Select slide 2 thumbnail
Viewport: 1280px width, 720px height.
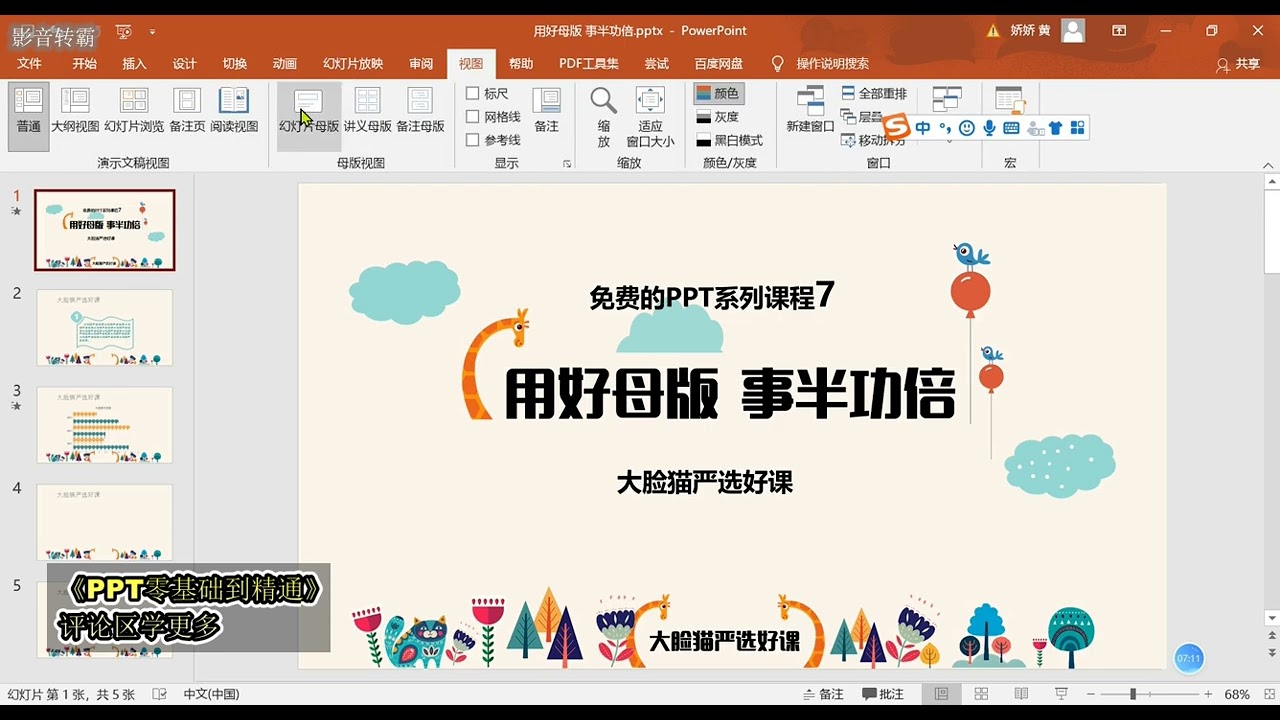(x=105, y=328)
